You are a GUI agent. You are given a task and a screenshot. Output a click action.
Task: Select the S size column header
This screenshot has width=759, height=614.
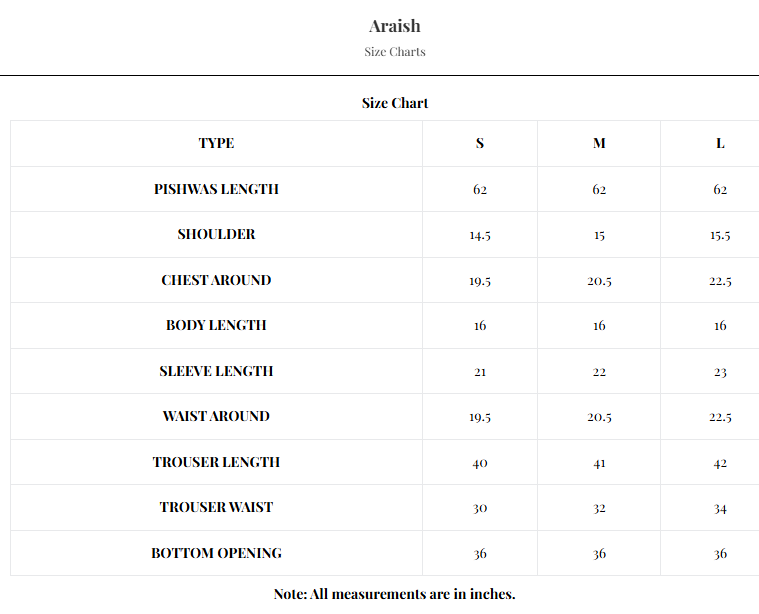[480, 143]
